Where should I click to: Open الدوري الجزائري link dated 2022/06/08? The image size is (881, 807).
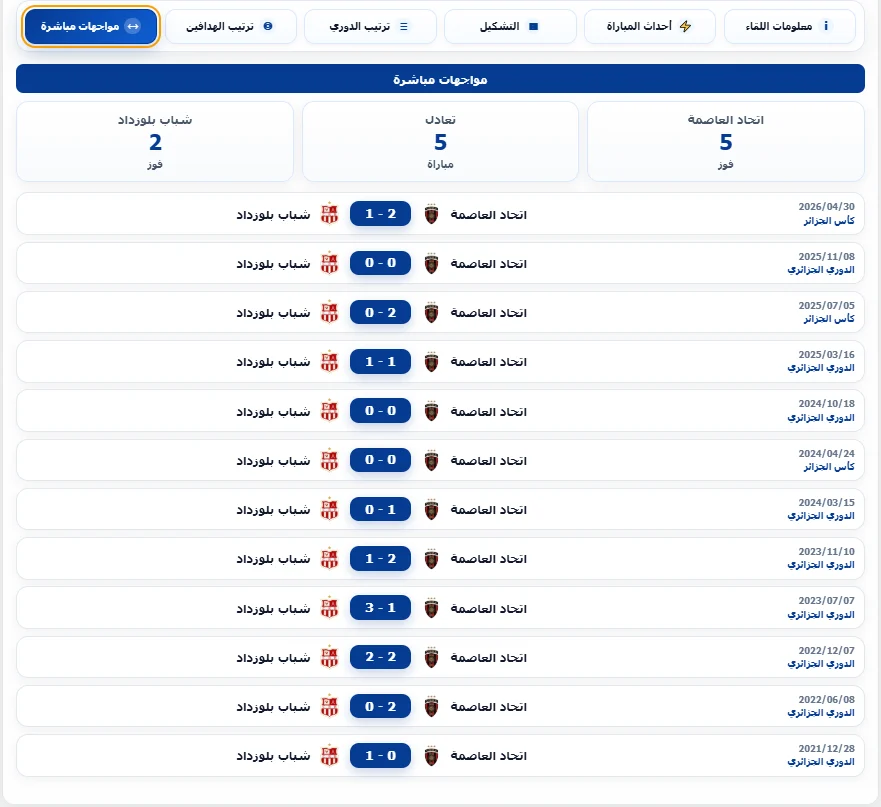[821, 713]
